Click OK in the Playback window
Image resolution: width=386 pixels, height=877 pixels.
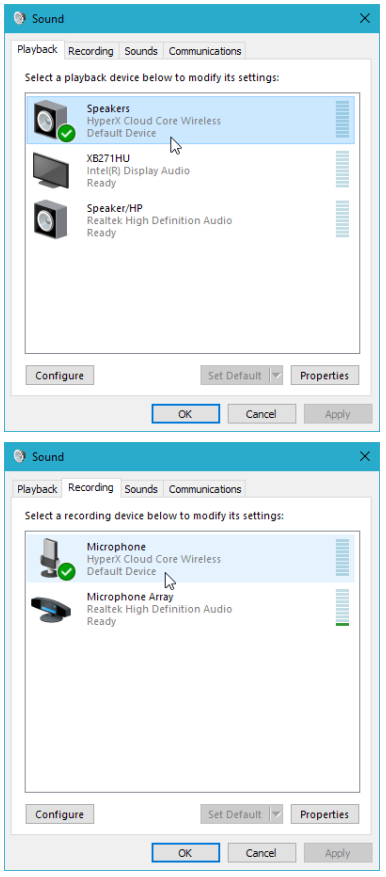click(185, 414)
